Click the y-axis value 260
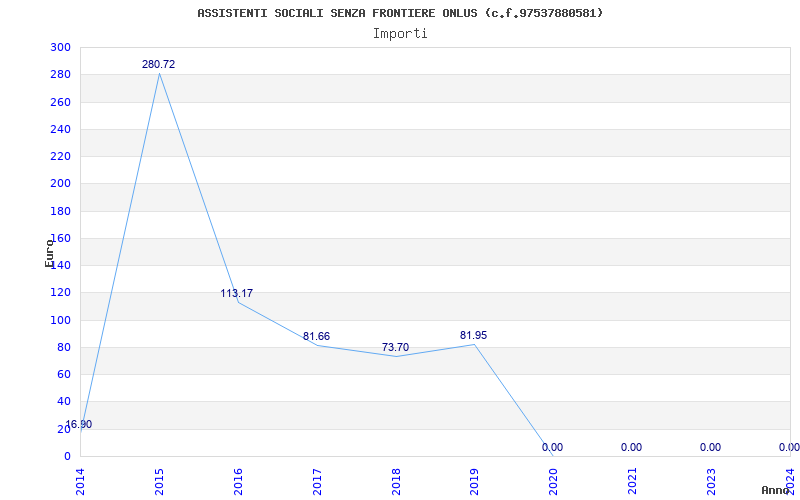Viewport: 800px width, 500px height. (60, 102)
